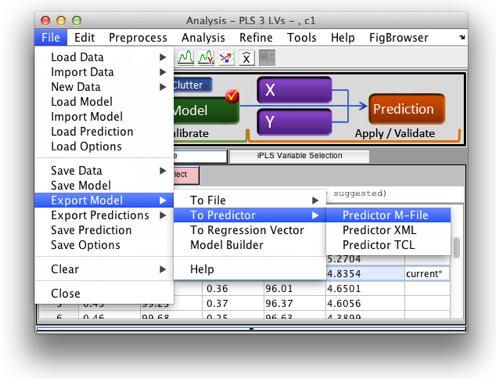Click the plot icon with Y label
496x379 pixels.
pyautogui.click(x=206, y=58)
